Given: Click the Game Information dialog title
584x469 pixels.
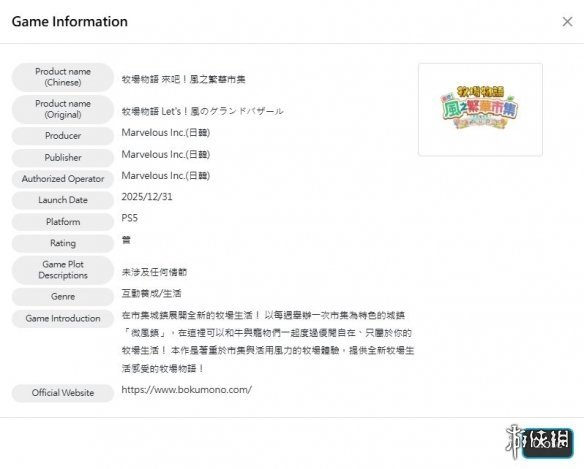Looking at the screenshot, I should (x=70, y=22).
